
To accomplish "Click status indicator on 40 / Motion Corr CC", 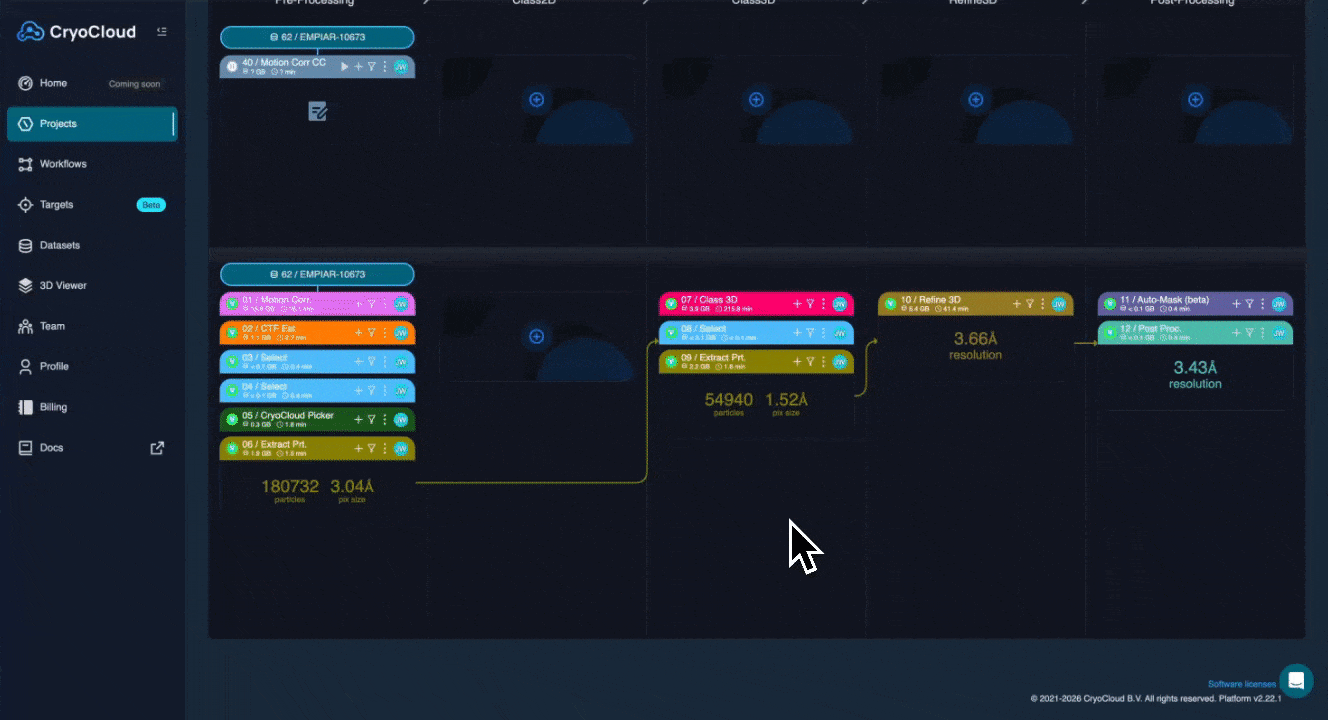I will coord(232,67).
